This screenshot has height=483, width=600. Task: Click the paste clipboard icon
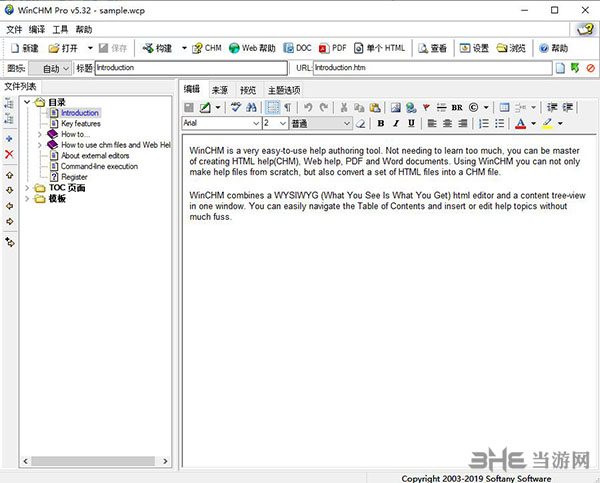375,108
